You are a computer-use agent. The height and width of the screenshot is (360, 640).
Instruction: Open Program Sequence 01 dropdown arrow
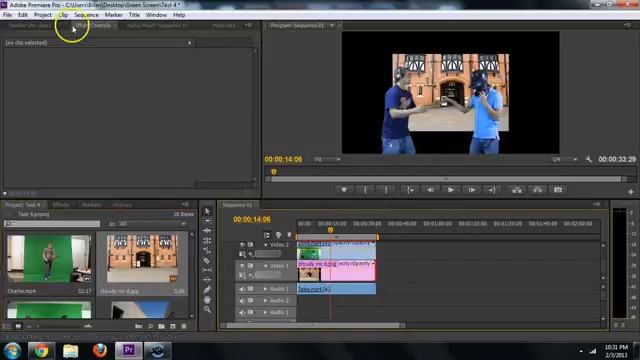(x=332, y=25)
